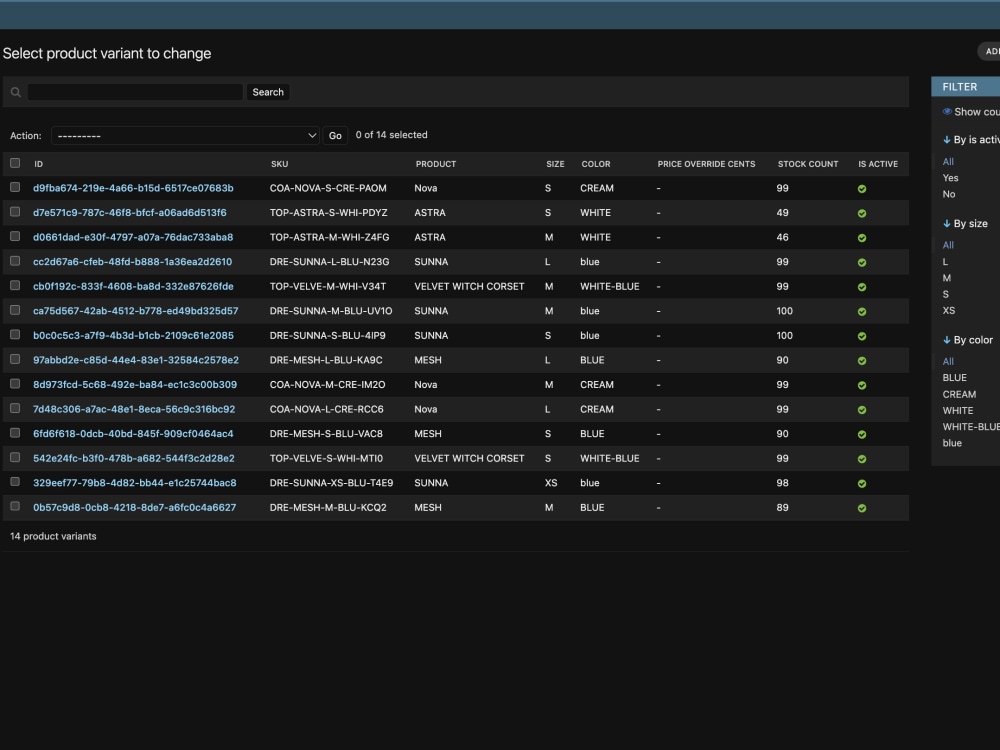
Task: Click active checkmark for DRE-SUNNA-M-BLU-UV1O row
Action: tap(862, 312)
